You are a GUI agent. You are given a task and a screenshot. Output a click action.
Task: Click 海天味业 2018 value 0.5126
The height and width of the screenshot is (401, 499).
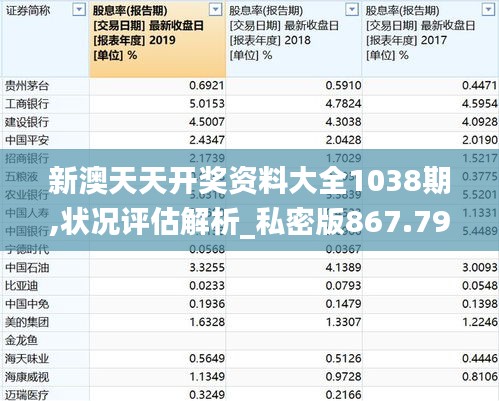343,358
